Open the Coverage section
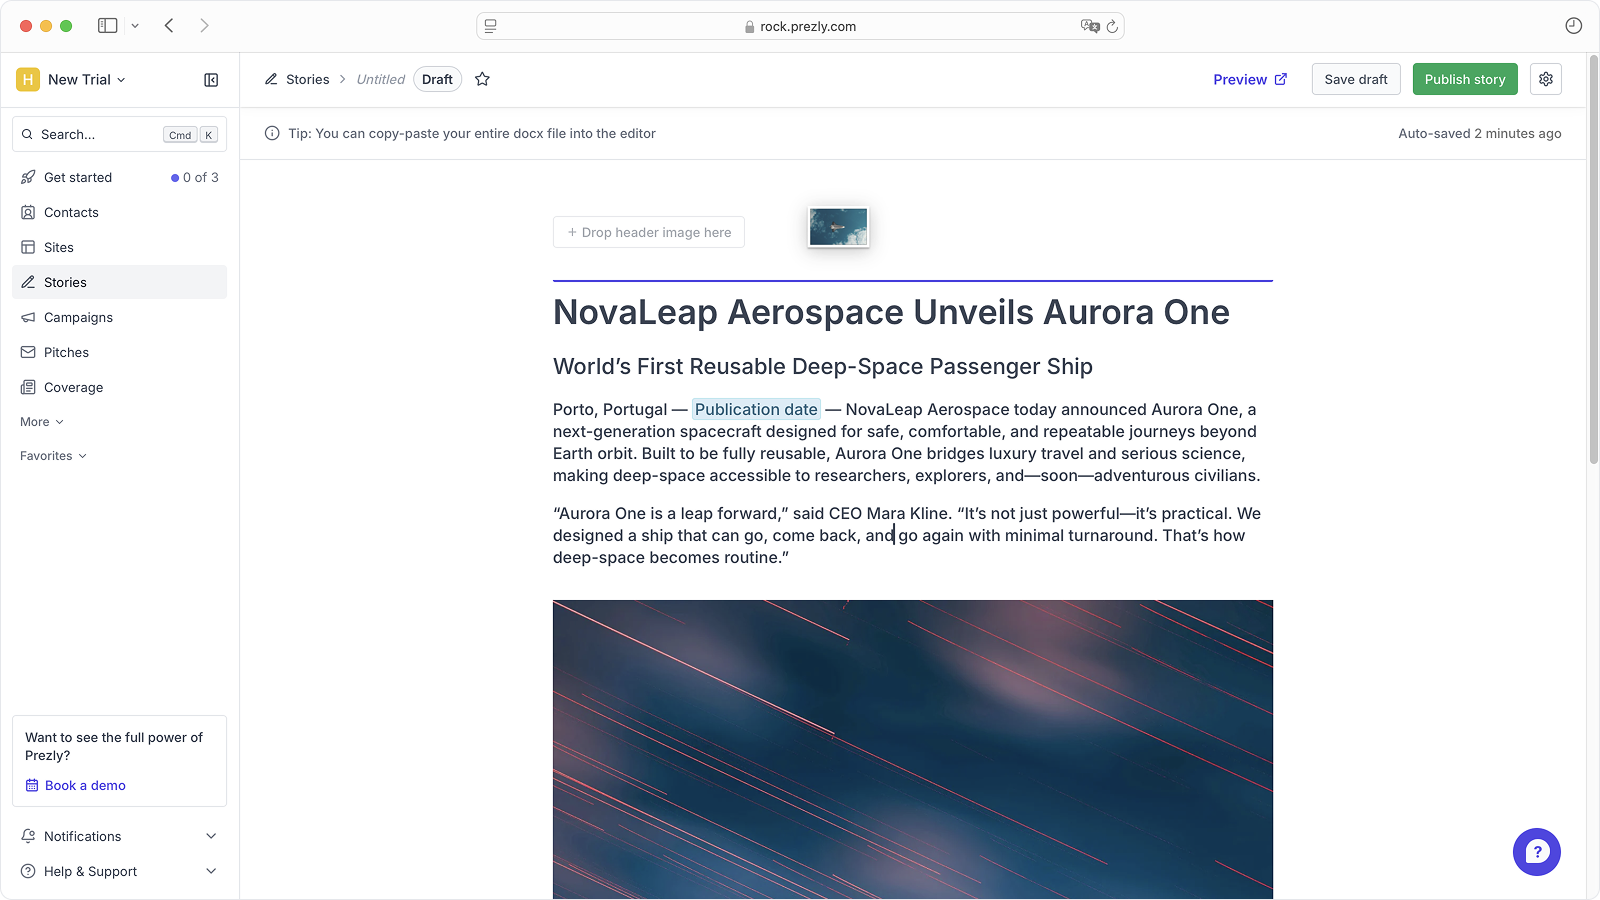The image size is (1600, 900). [73, 387]
